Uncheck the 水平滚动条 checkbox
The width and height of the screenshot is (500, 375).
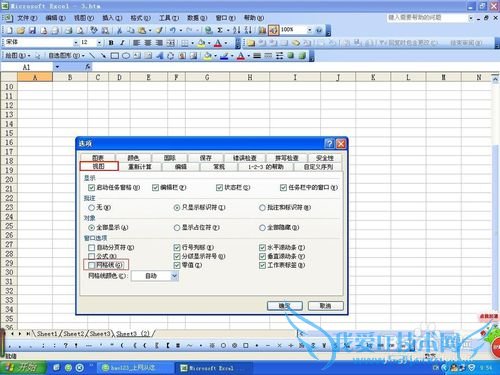pyautogui.click(x=262, y=248)
